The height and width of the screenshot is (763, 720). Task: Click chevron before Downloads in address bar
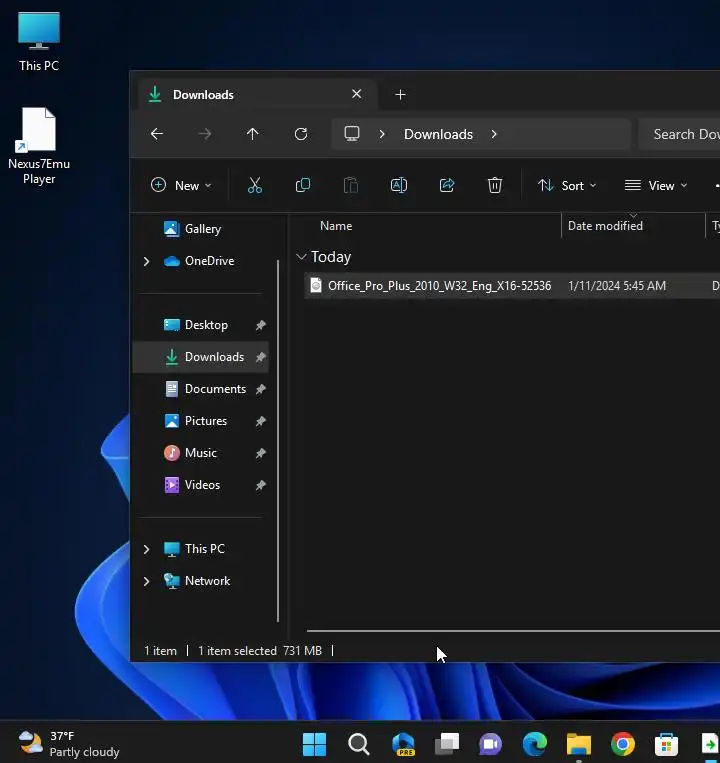click(x=382, y=134)
